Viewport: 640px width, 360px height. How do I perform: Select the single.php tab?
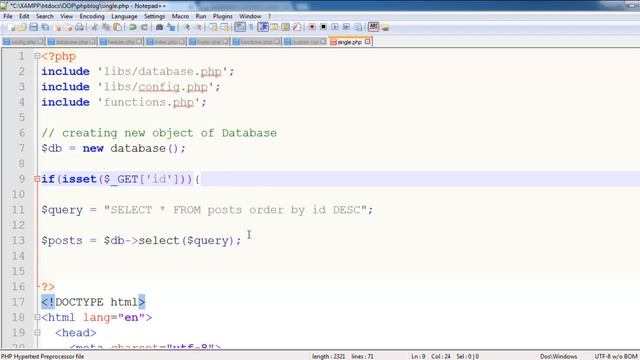pos(349,42)
